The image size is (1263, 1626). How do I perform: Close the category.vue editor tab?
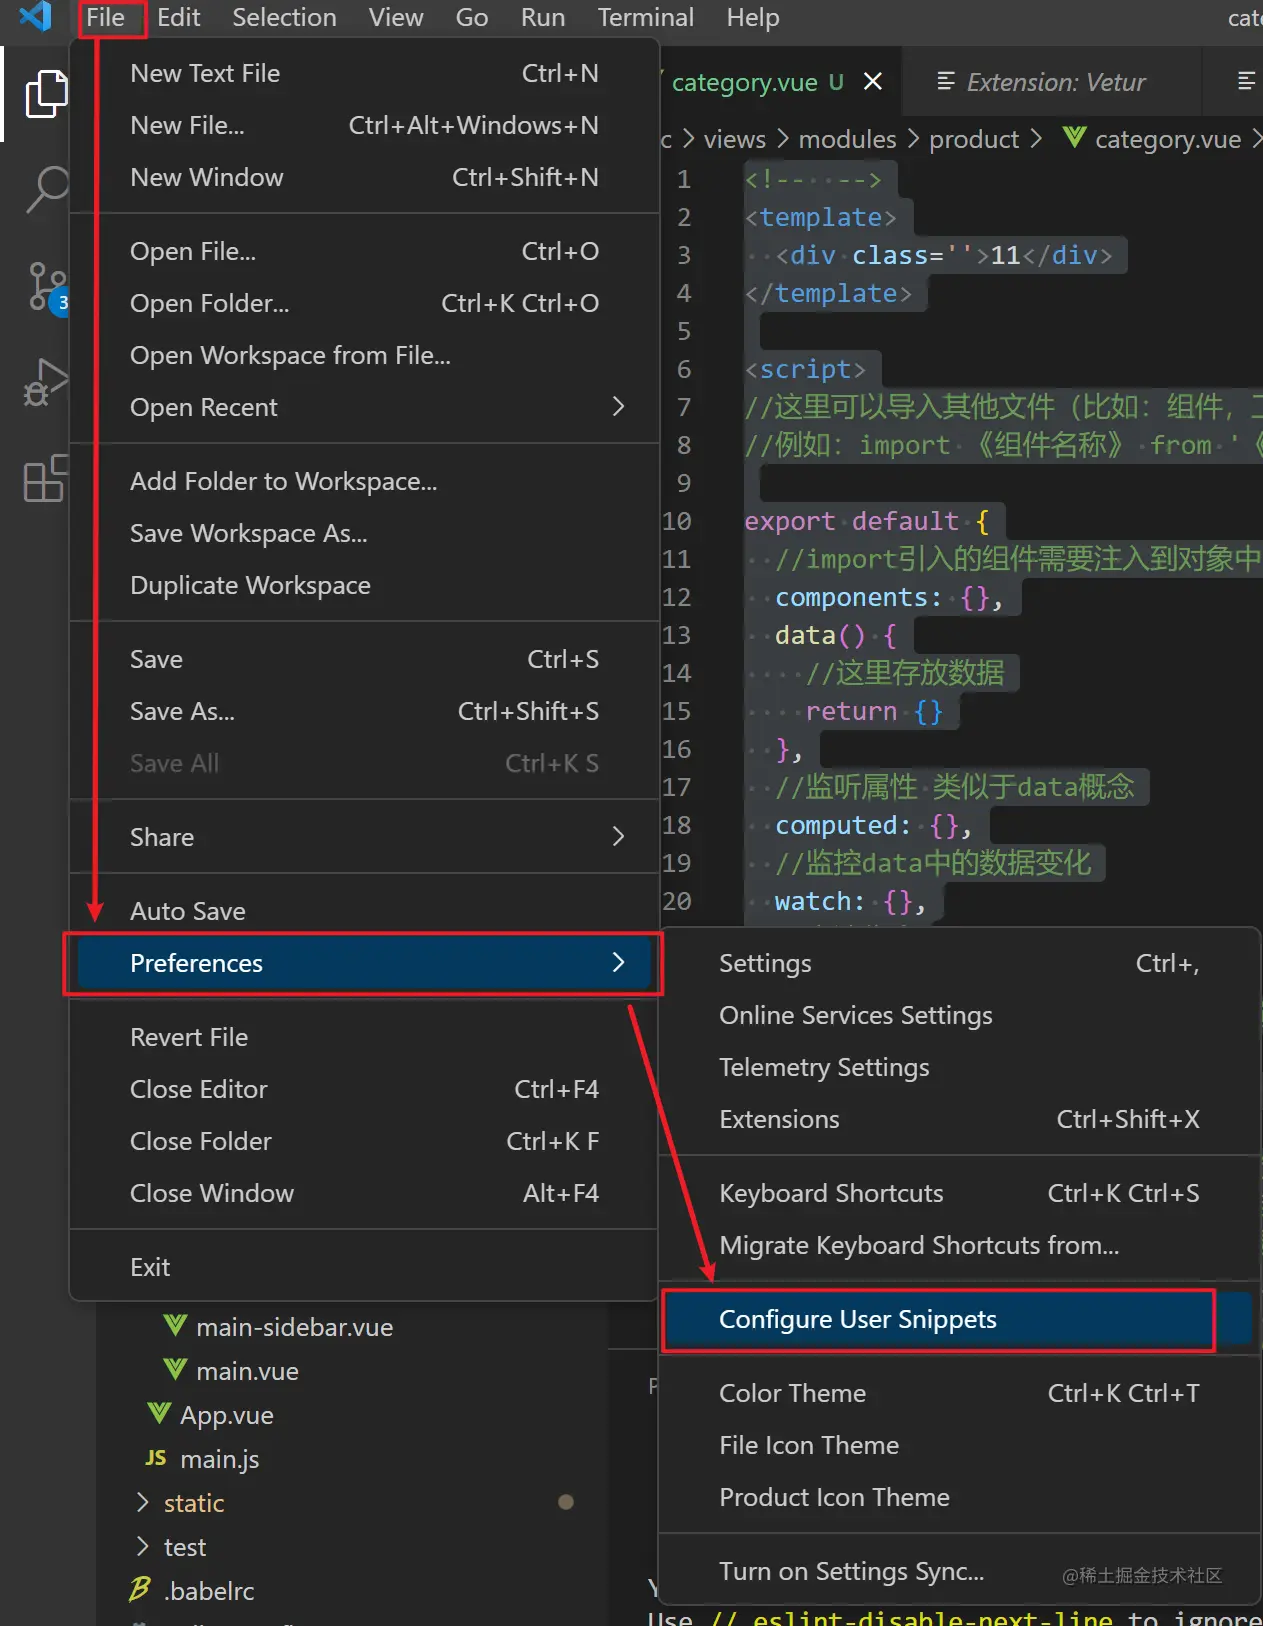(873, 81)
